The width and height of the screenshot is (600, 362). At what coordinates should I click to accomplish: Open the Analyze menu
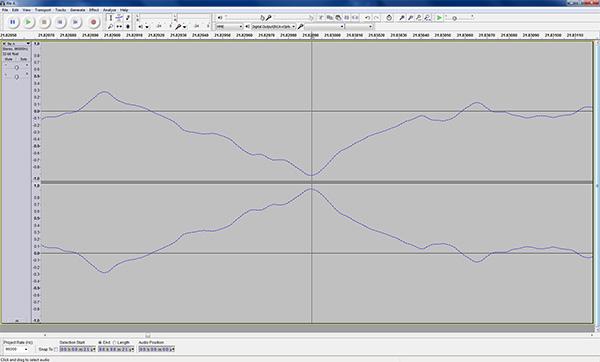(109, 10)
